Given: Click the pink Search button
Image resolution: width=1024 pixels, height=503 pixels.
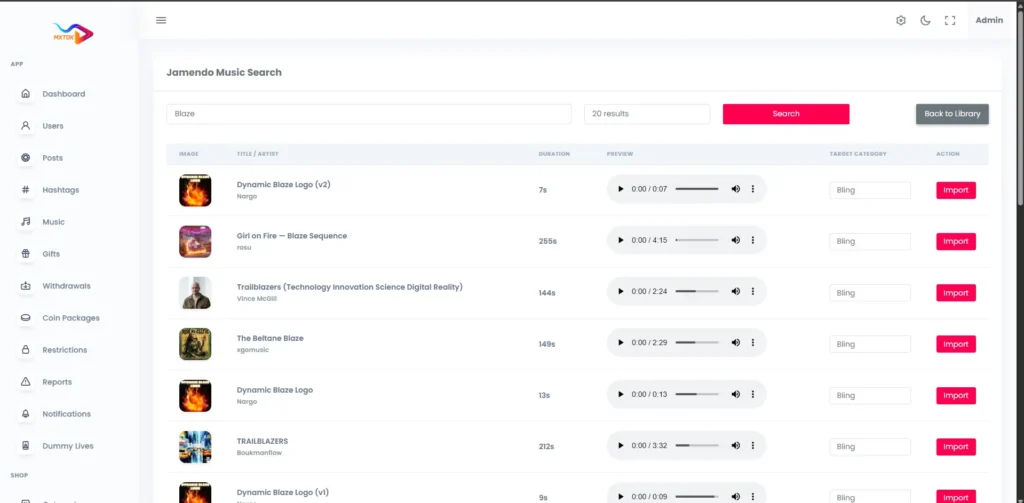Looking at the screenshot, I should click(x=785, y=114).
